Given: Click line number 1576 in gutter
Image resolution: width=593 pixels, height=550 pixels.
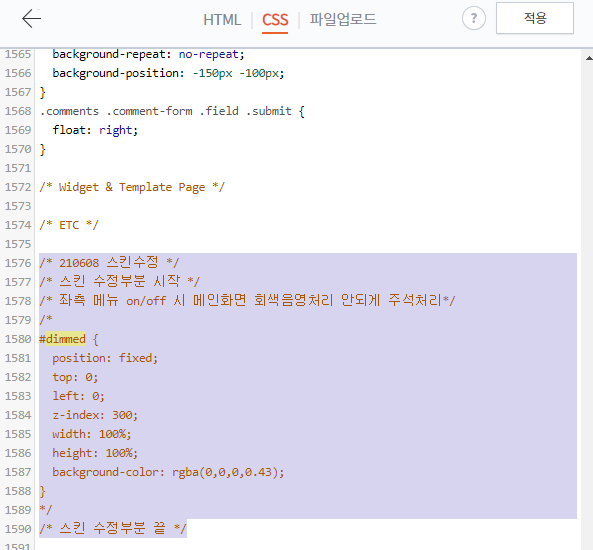Looking at the screenshot, I should pos(18,263).
